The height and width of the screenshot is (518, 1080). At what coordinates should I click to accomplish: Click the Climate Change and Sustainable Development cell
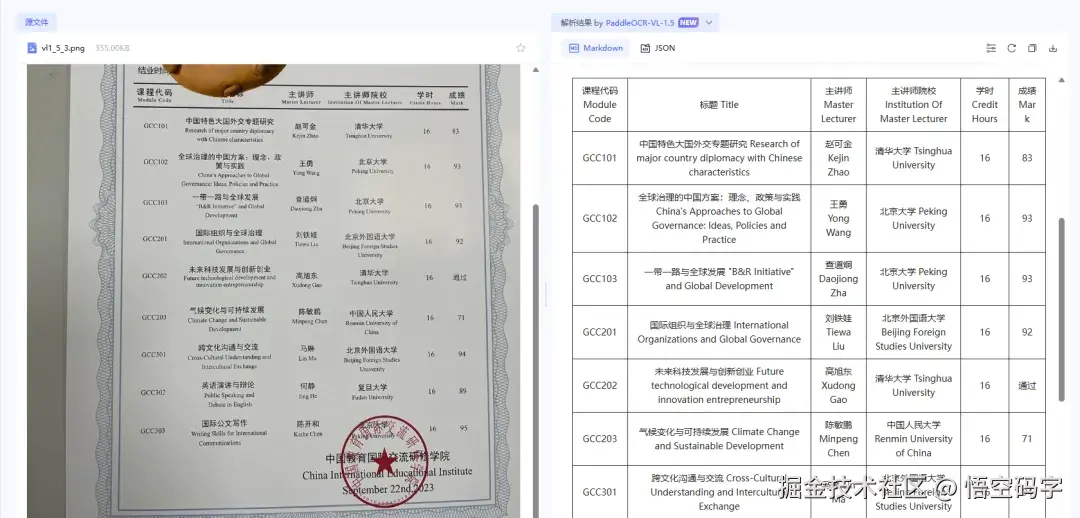(x=719, y=439)
